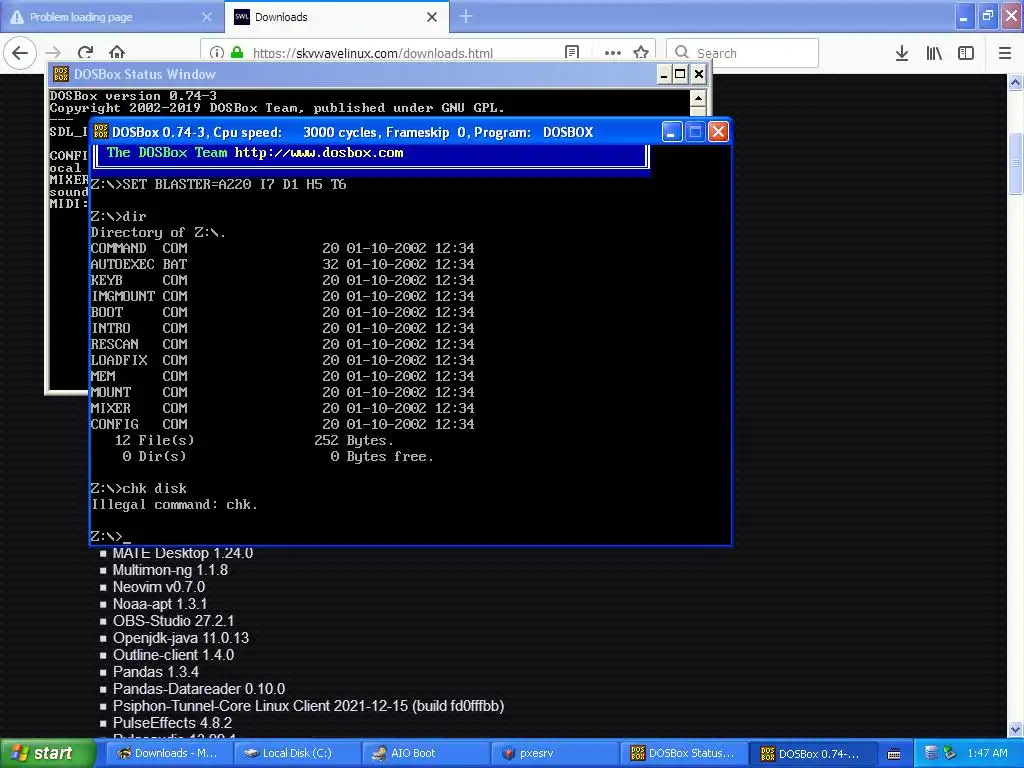Click the 'MATE Desktop 1.24.0' list item
This screenshot has width=1024, height=768.
tap(183, 553)
